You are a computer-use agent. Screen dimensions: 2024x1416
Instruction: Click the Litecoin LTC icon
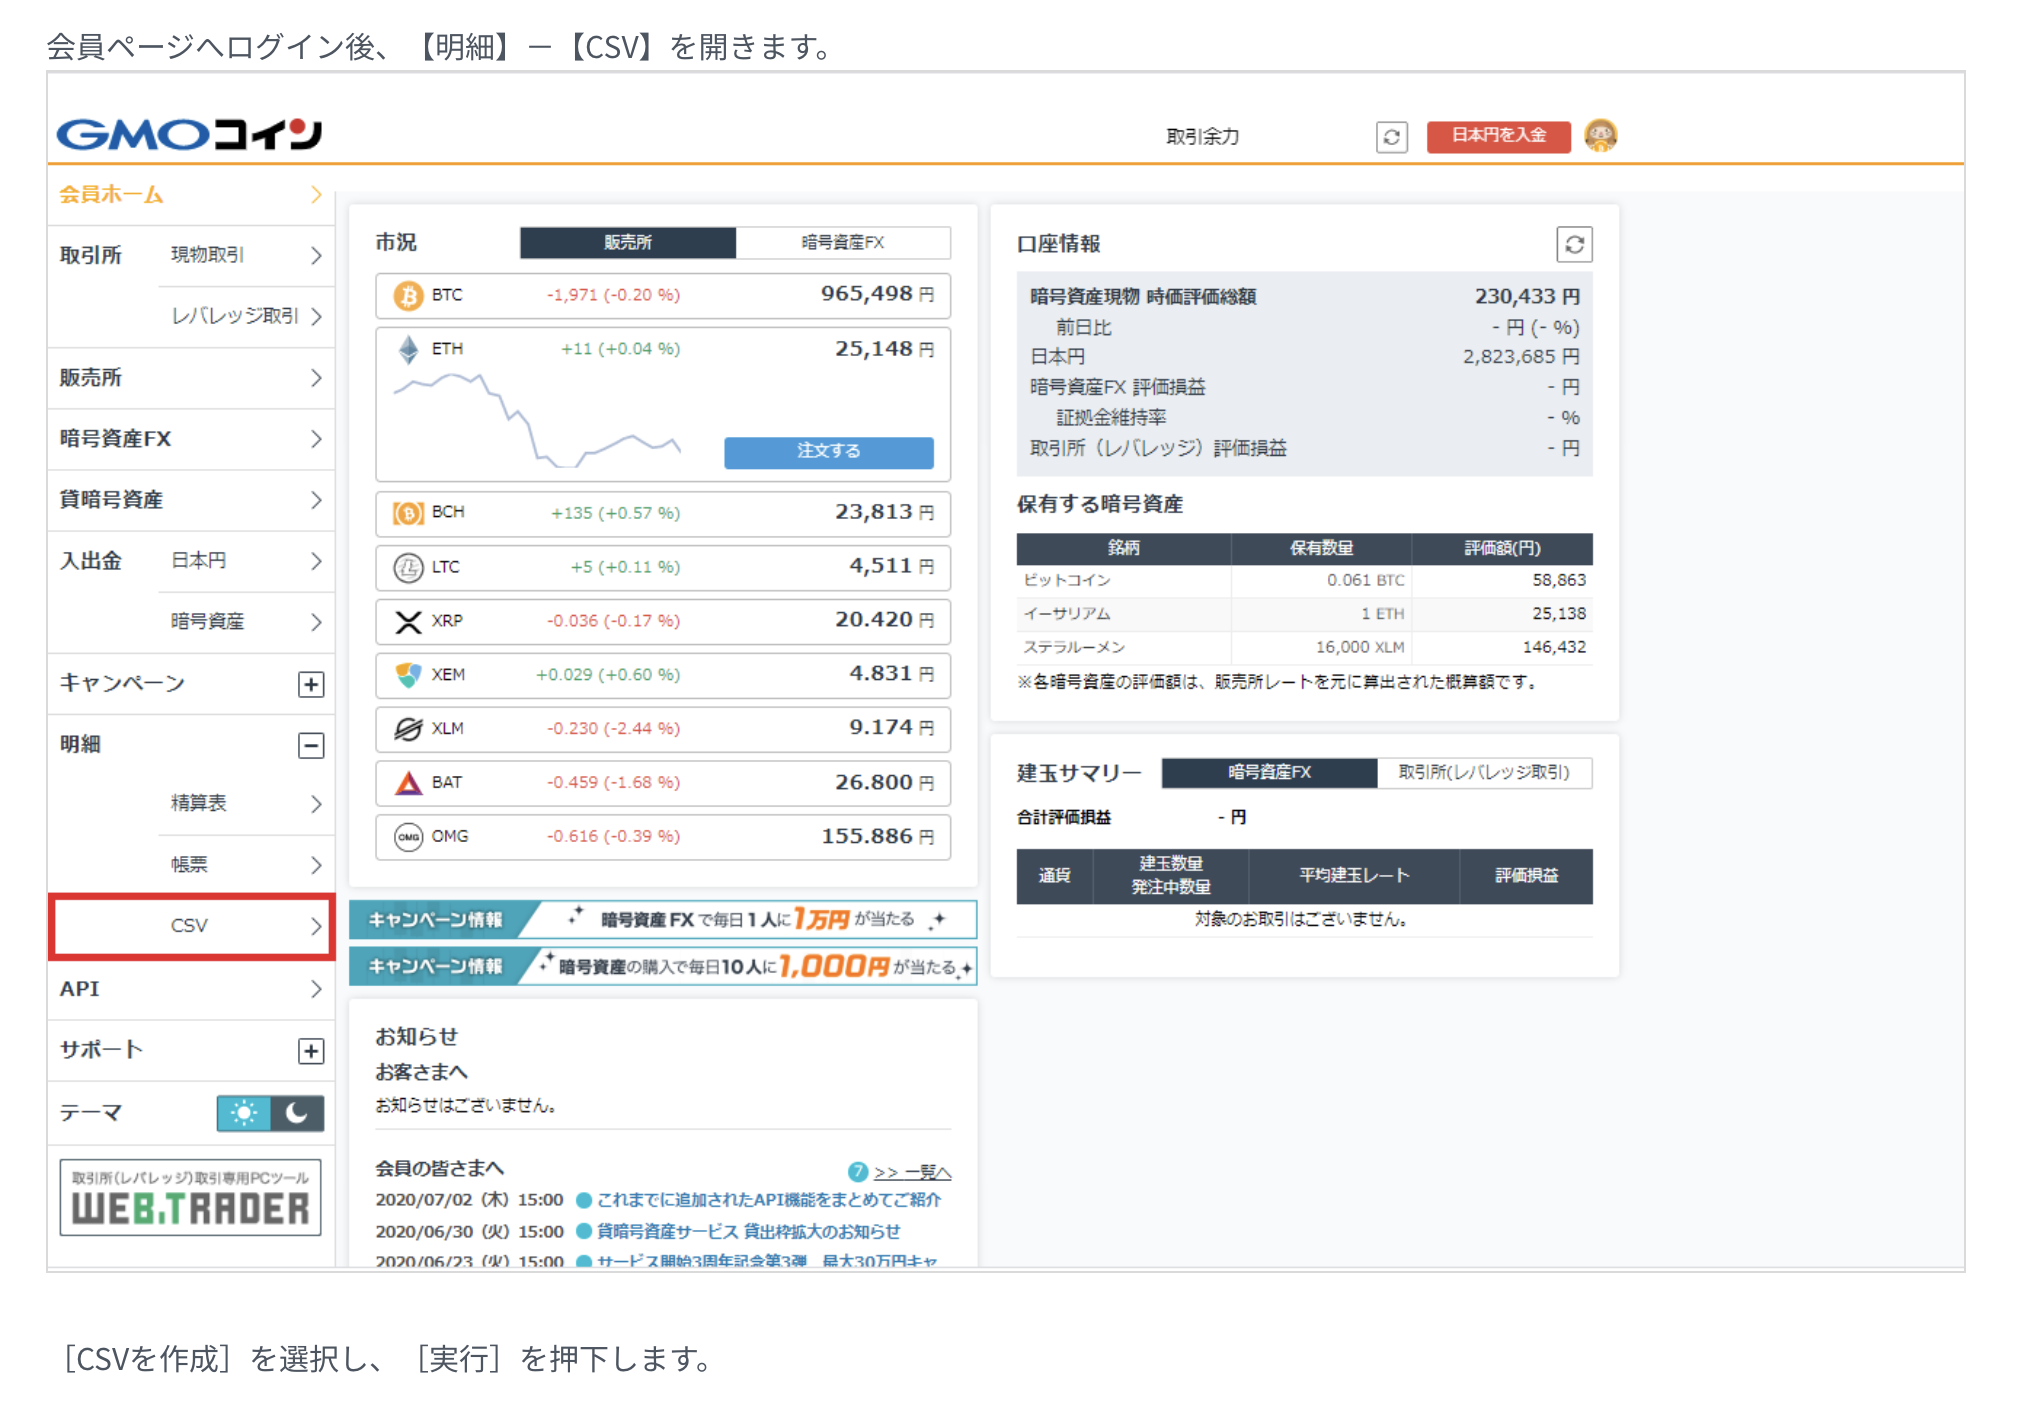[x=408, y=567]
